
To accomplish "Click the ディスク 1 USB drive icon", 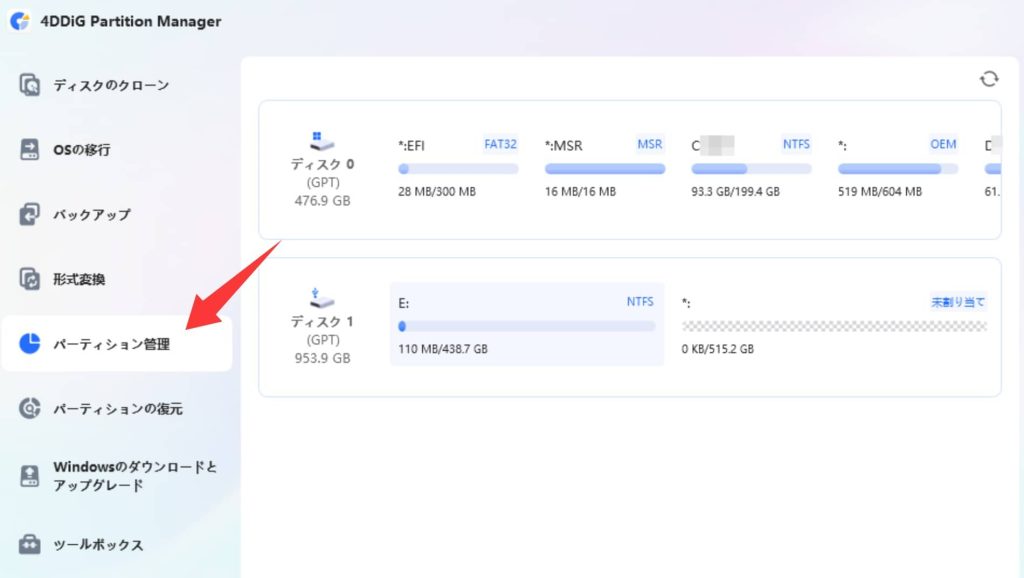I will pyautogui.click(x=321, y=298).
